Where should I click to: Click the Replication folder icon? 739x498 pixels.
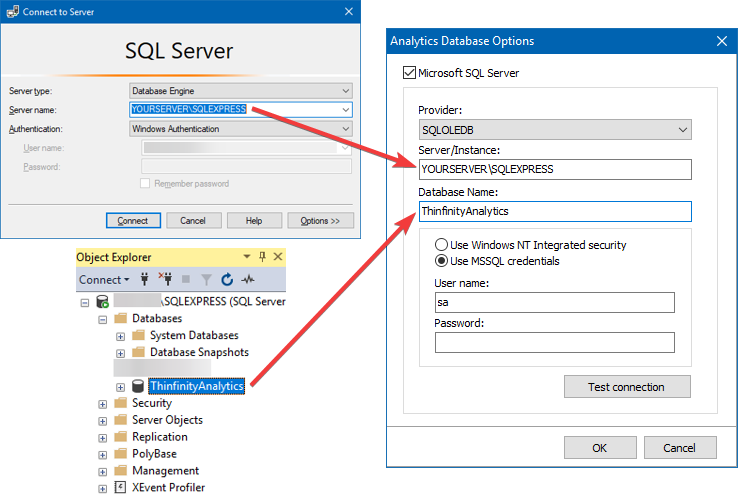pyautogui.click(x=121, y=437)
